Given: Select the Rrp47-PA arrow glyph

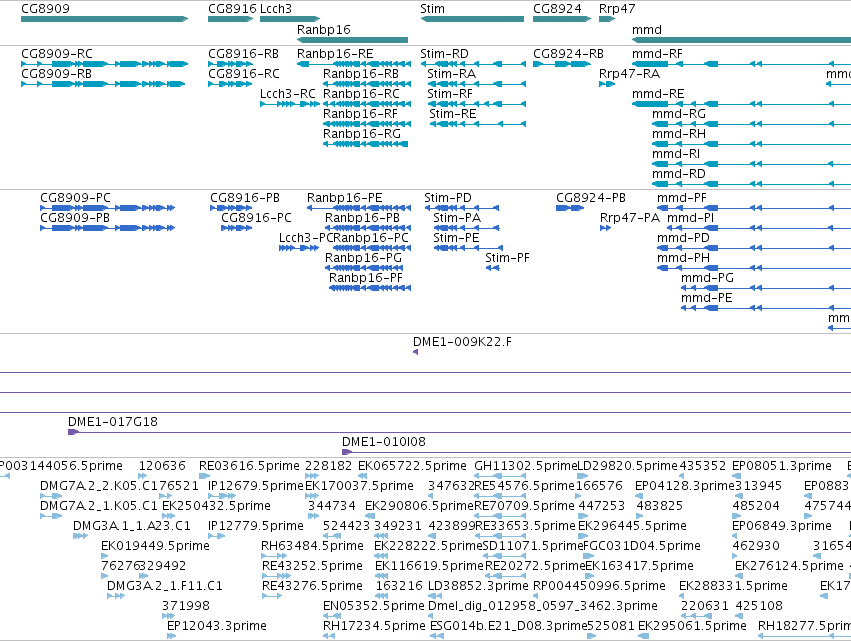Looking at the screenshot, I should click(x=605, y=228).
